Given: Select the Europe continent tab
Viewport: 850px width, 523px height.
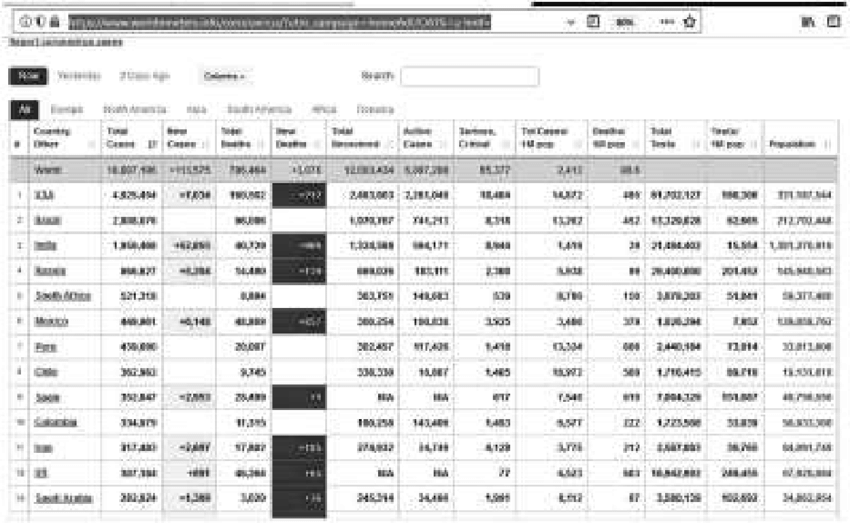Looking at the screenshot, I should coord(66,109).
